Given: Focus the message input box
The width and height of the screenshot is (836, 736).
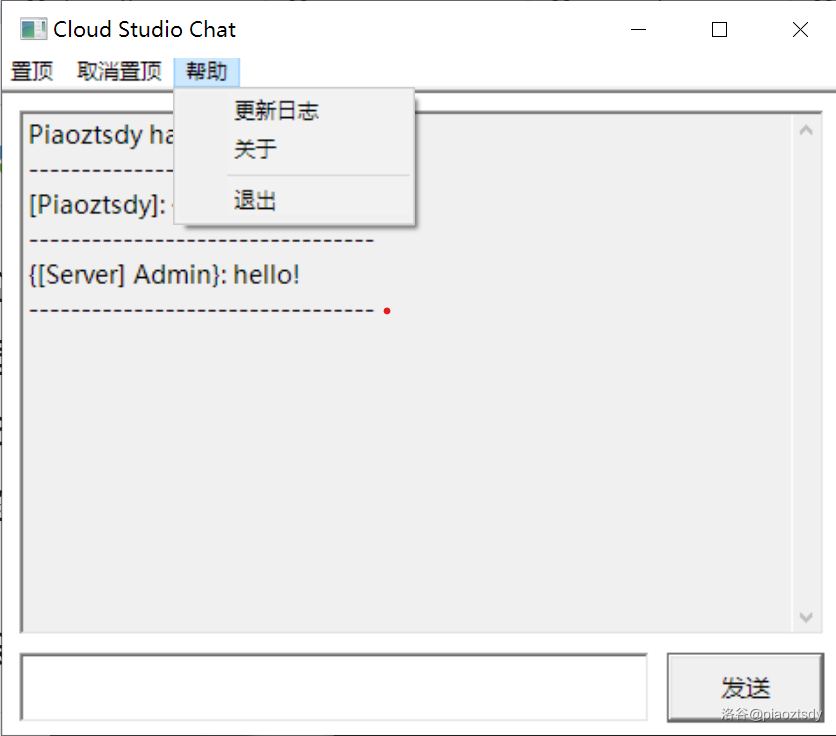Looking at the screenshot, I should pos(334,687).
